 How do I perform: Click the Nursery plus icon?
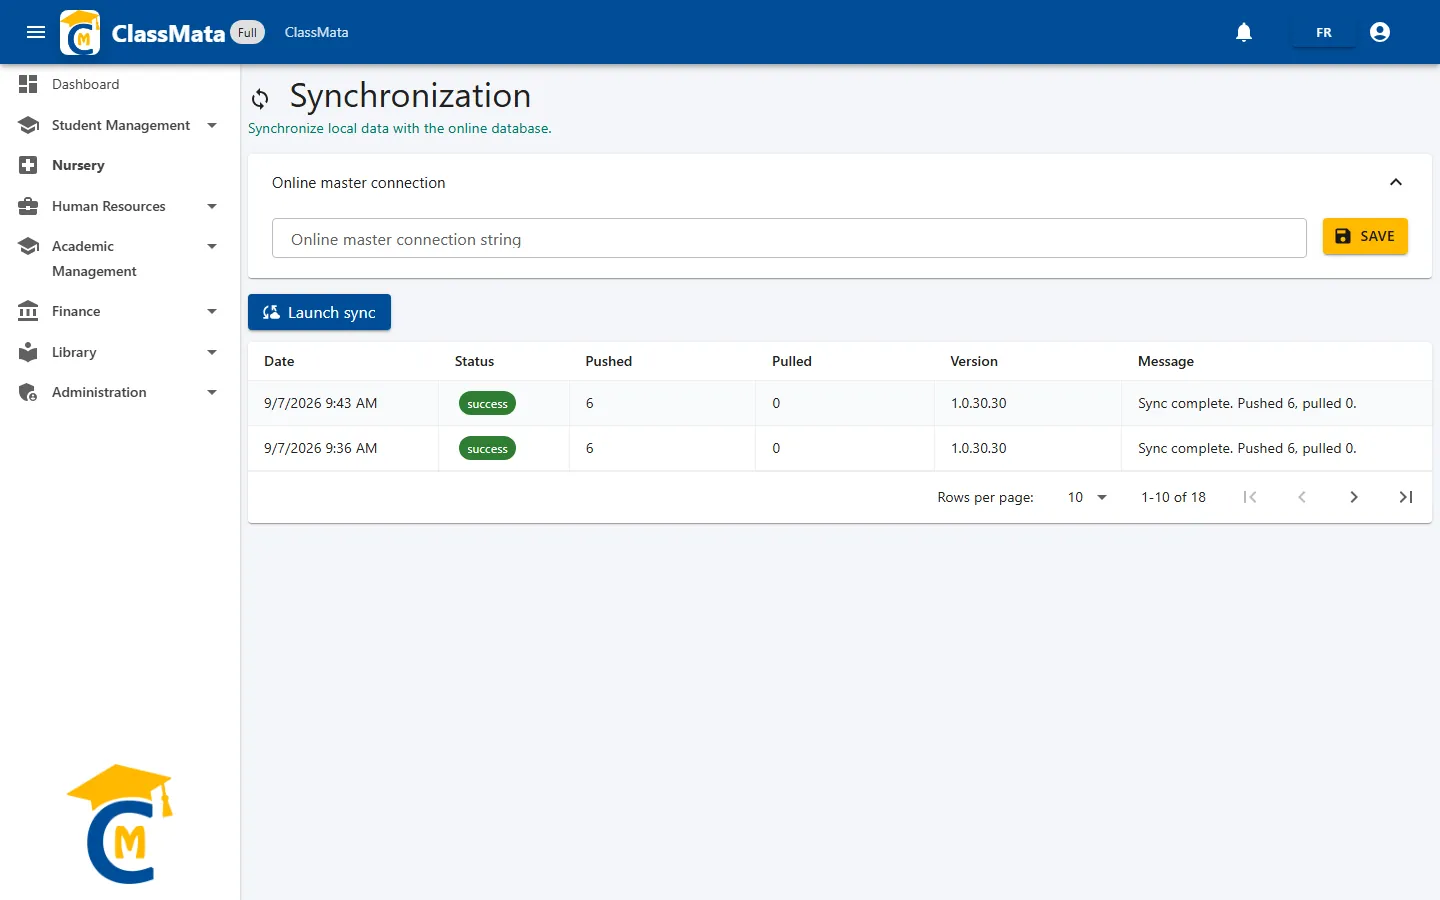28,165
